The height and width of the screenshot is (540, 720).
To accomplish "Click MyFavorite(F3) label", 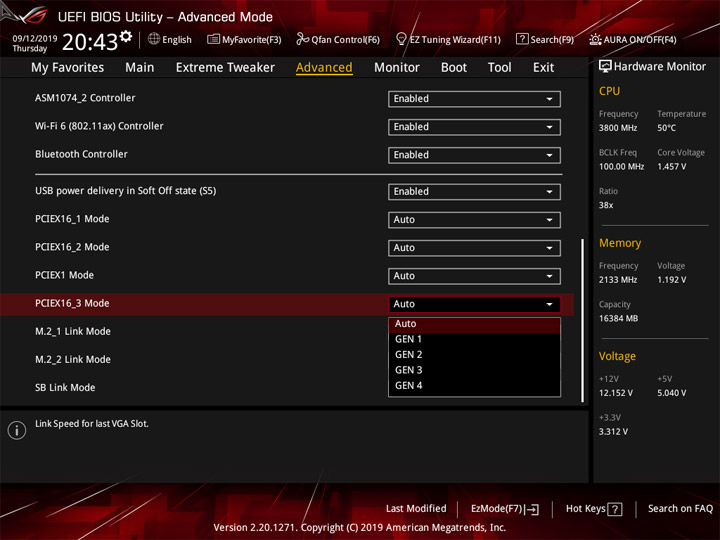I will pos(252,40).
